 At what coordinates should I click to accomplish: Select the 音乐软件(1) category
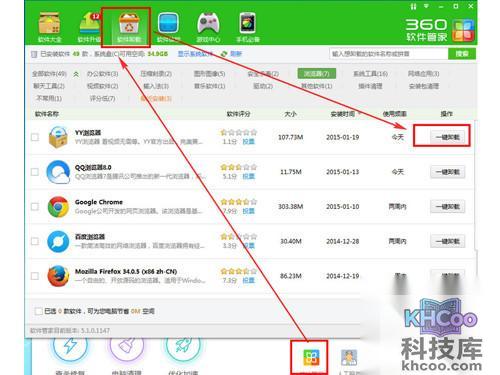point(210,86)
